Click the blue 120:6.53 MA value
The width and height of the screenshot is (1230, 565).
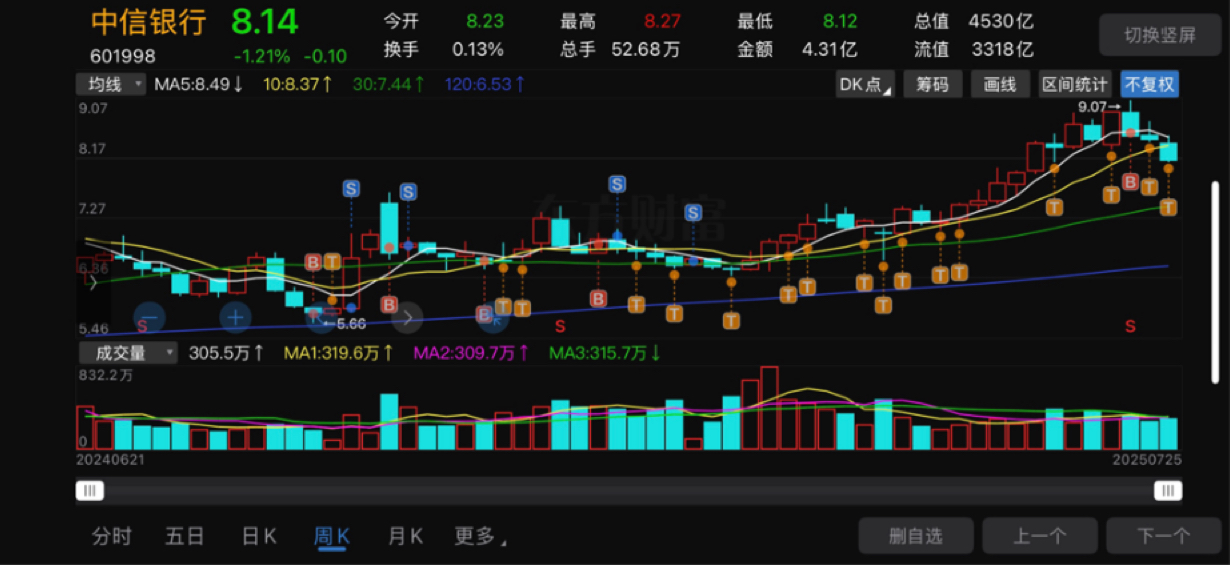(x=485, y=85)
